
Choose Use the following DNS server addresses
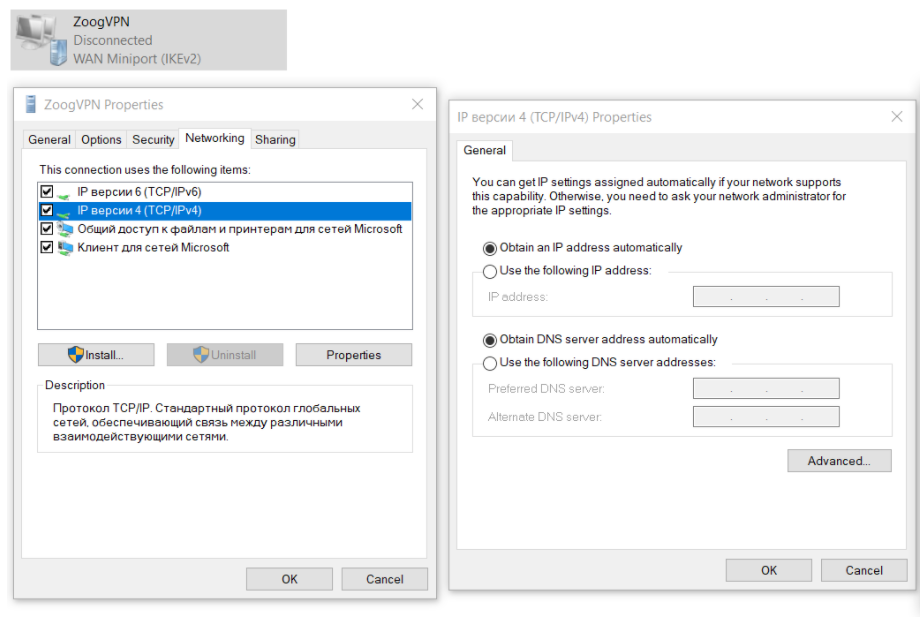pyautogui.click(x=490, y=363)
